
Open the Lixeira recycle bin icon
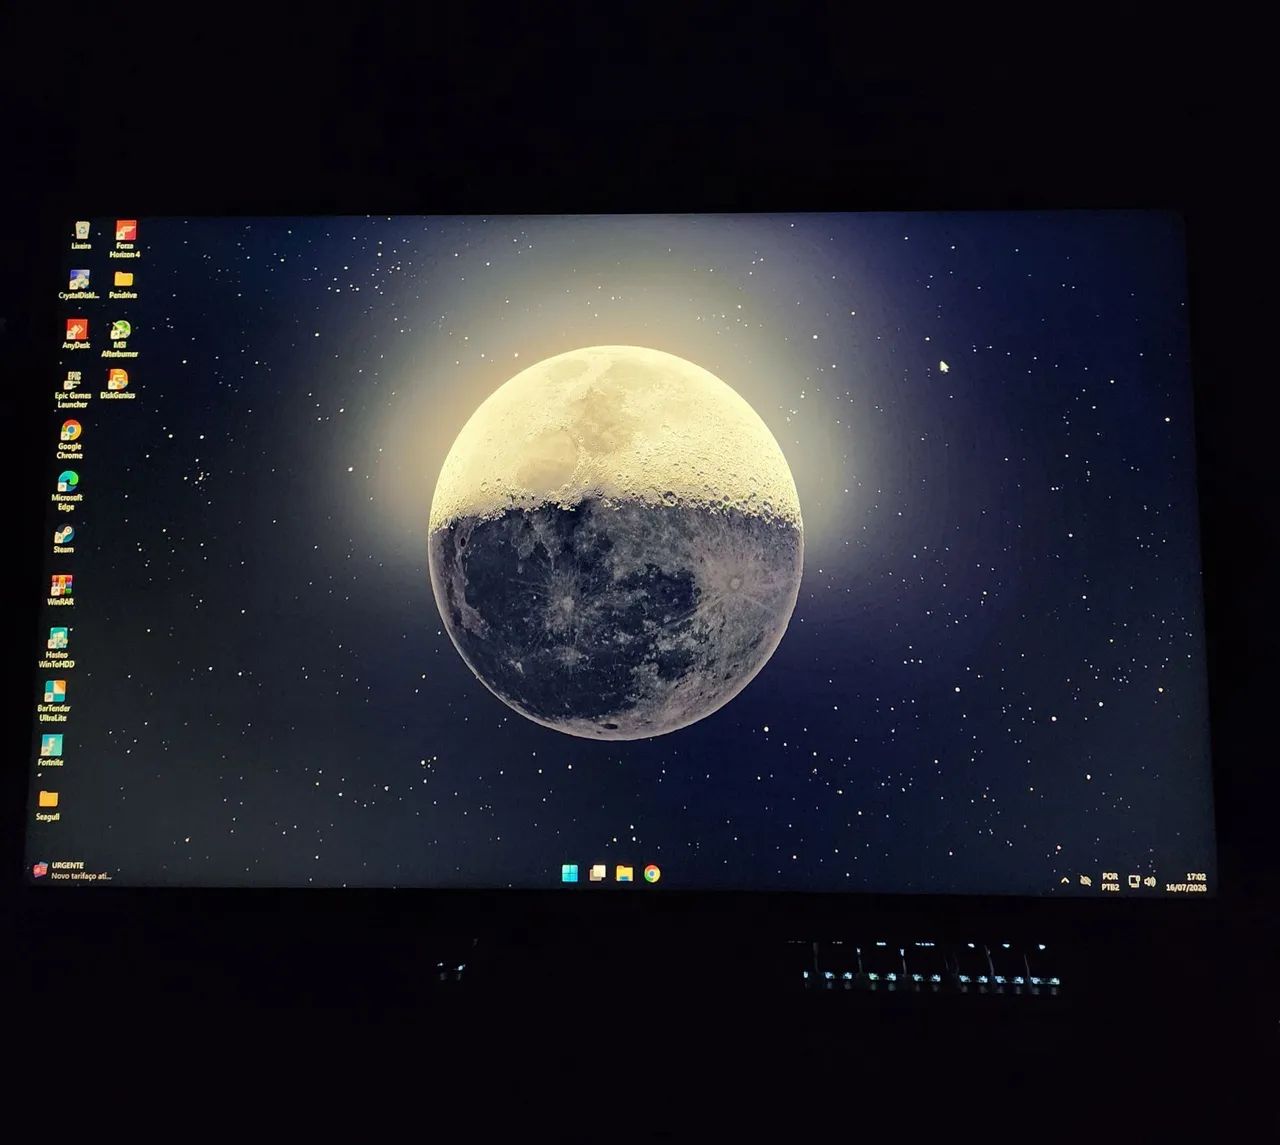tap(82, 236)
